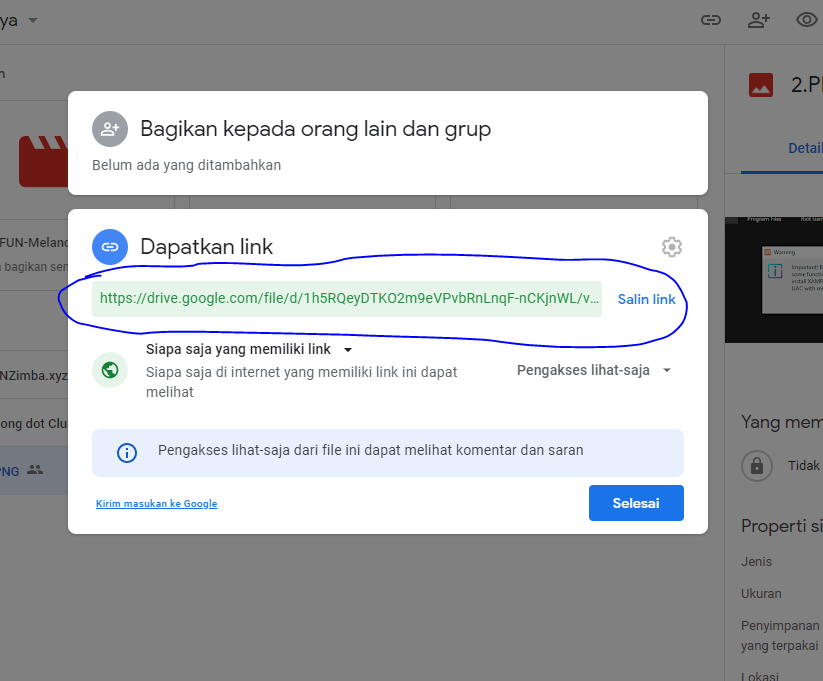
Task: Click the red video file thumbnail
Action: pyautogui.click(x=44, y=161)
